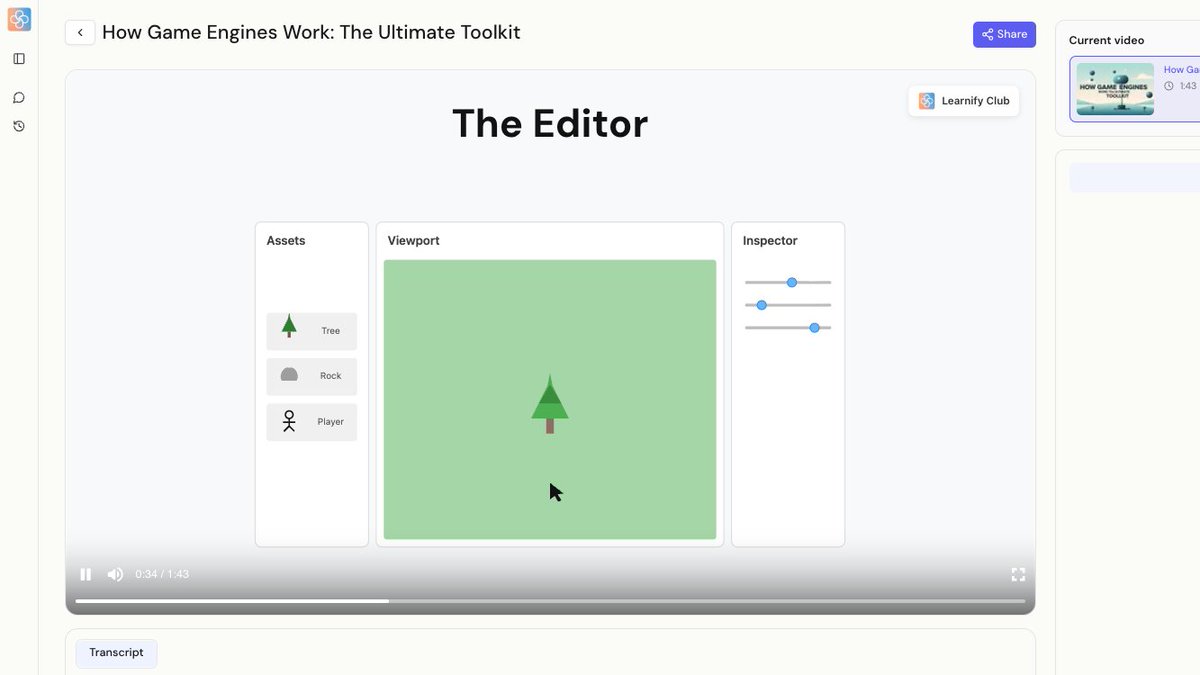Click the '0:34 / 1:43' time display

162,574
